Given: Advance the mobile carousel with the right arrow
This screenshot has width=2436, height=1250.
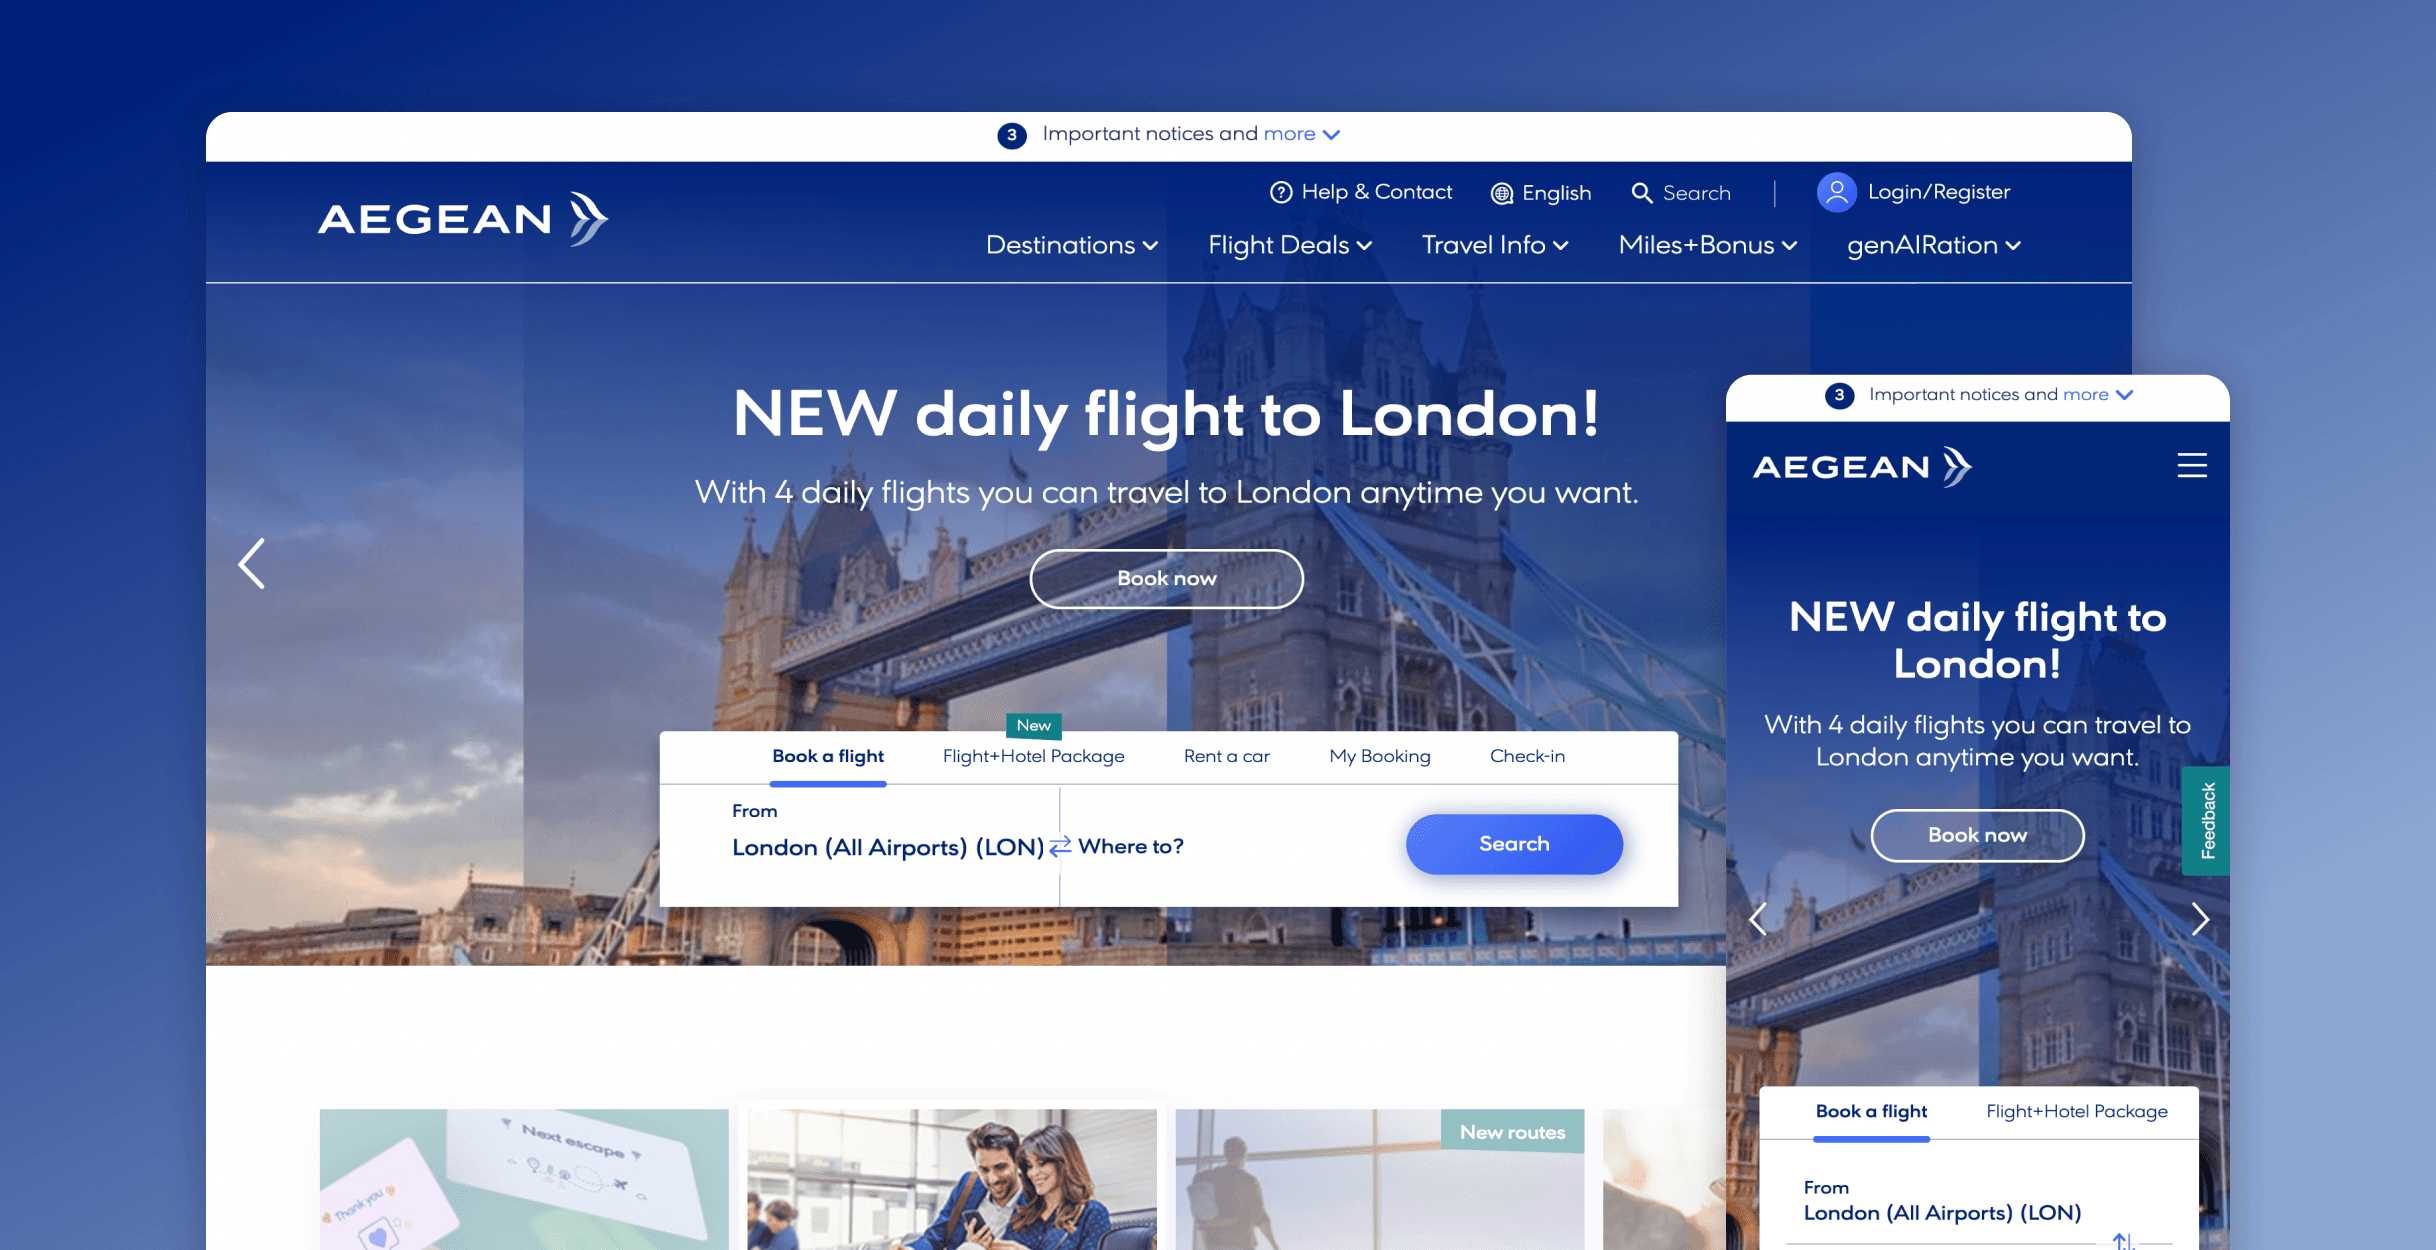Looking at the screenshot, I should click(2200, 919).
